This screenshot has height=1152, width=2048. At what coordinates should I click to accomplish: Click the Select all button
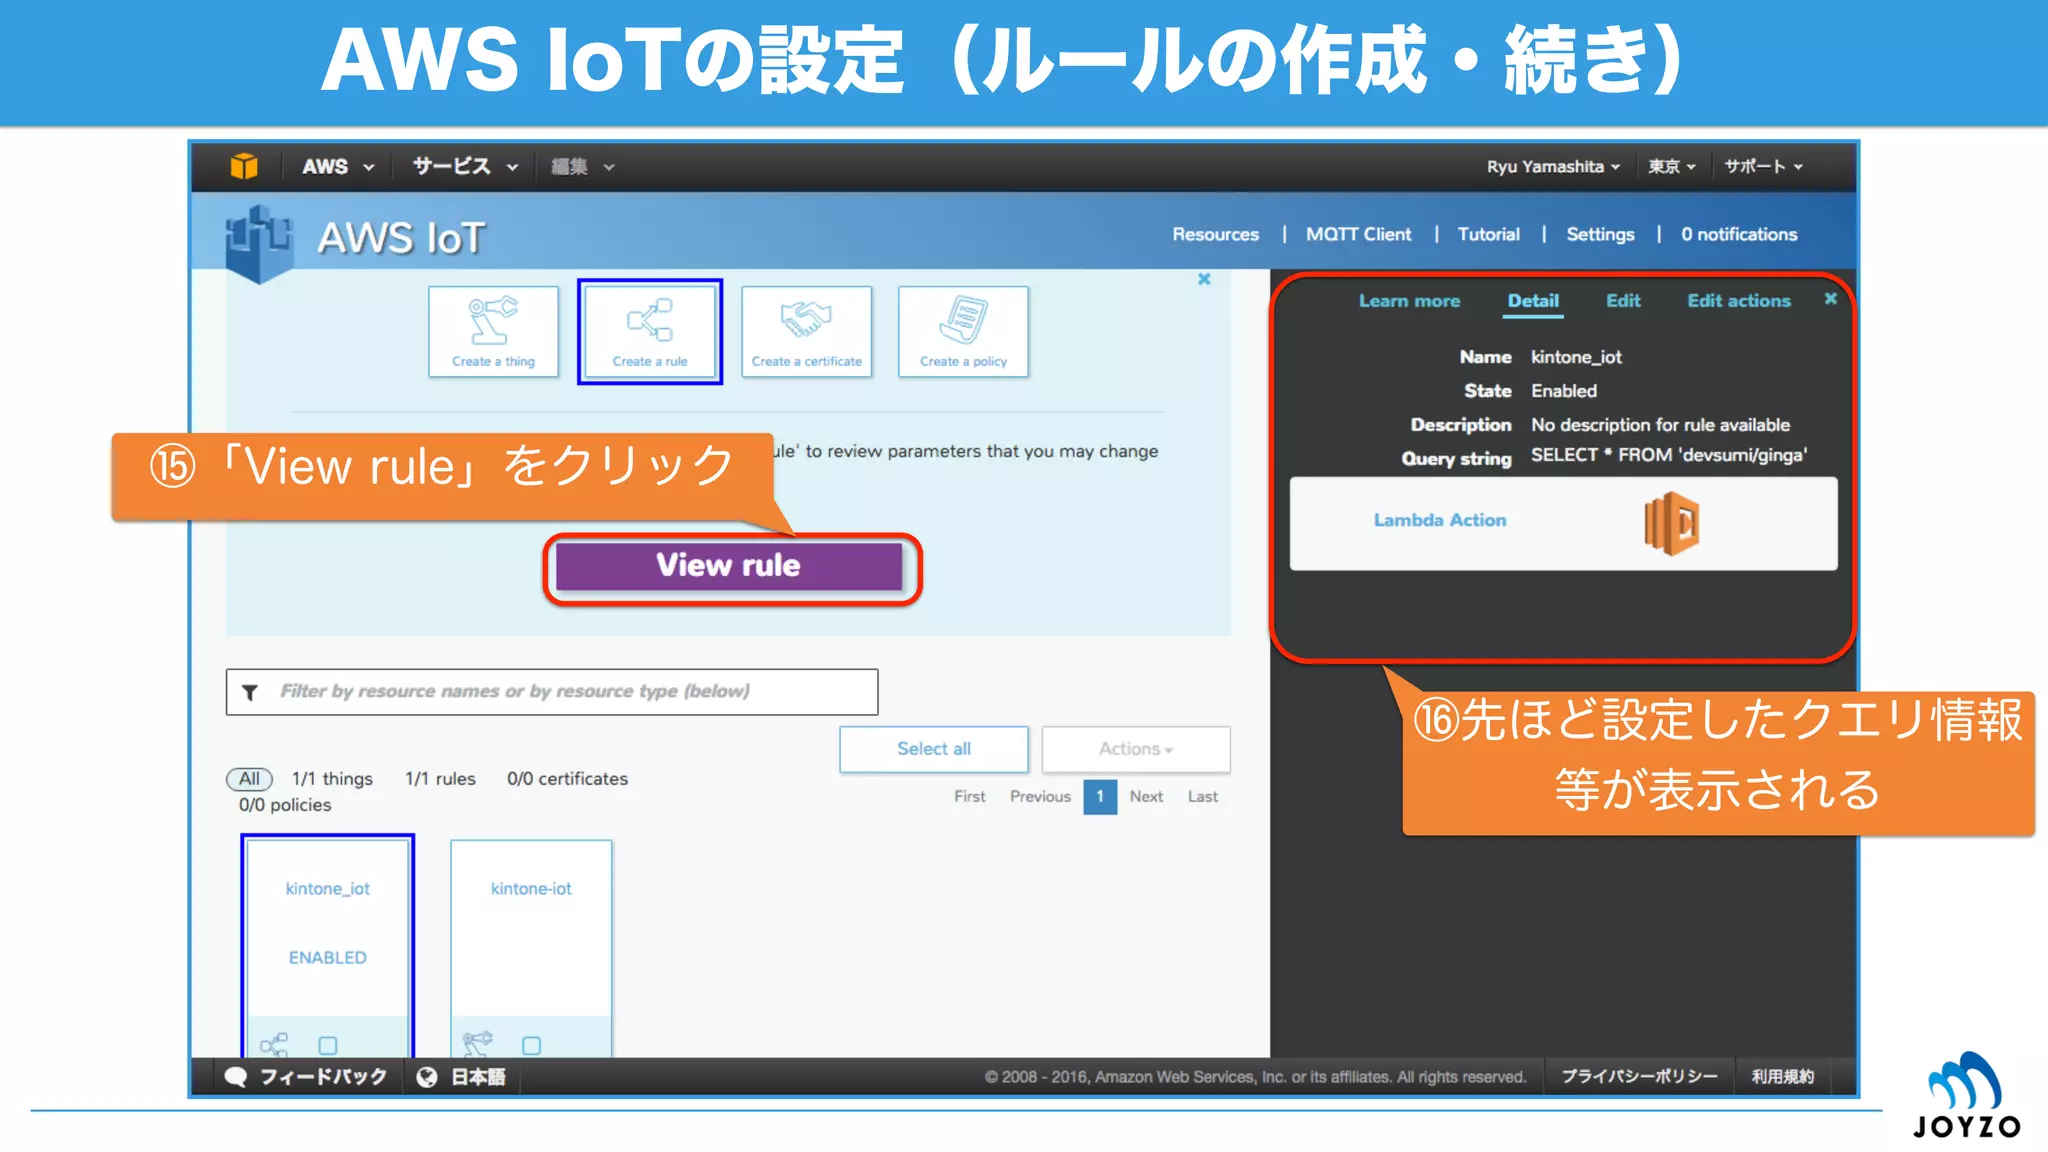point(933,749)
